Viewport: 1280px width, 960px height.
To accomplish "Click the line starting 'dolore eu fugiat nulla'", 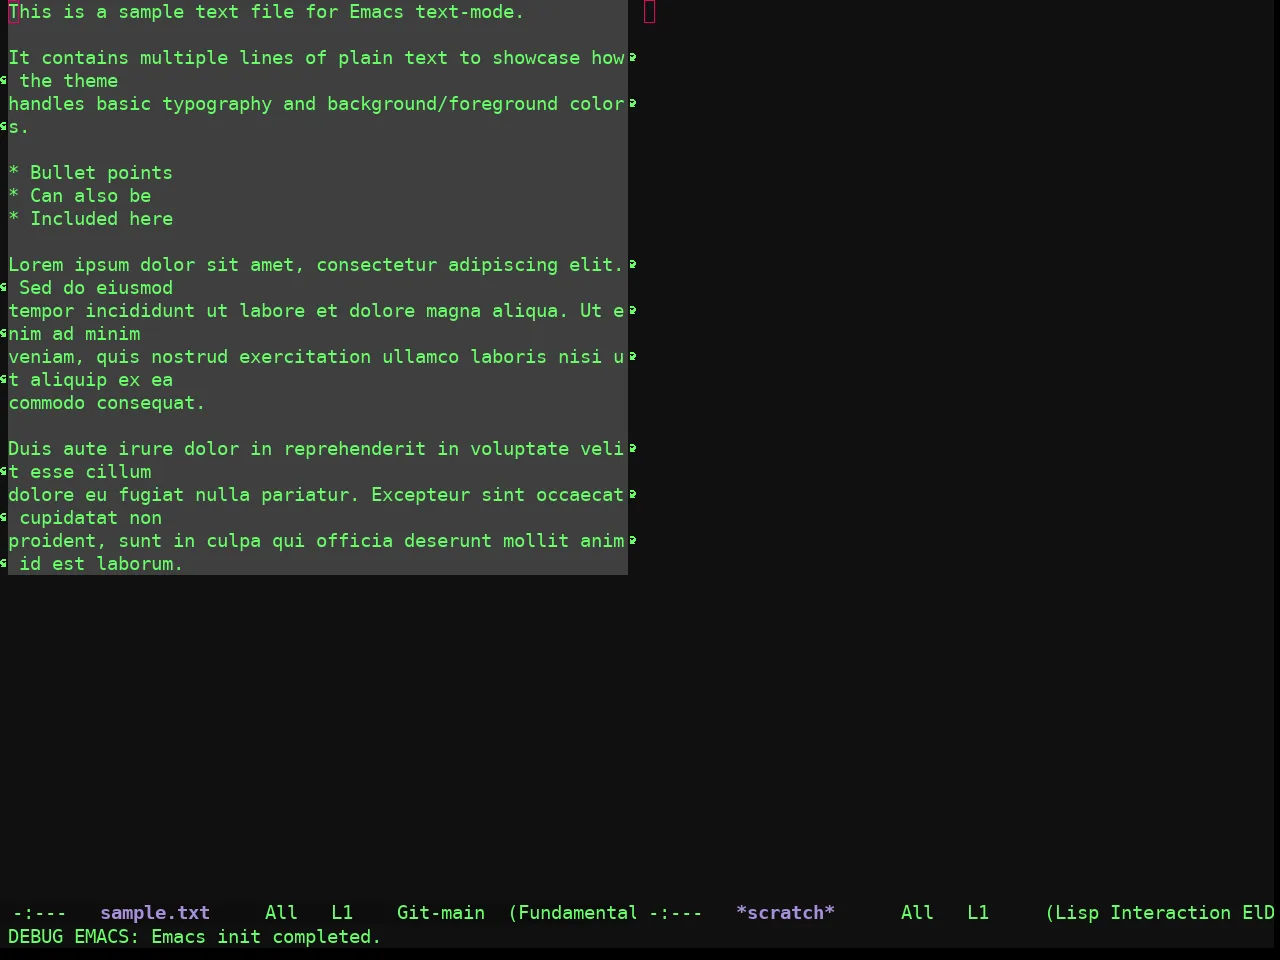I will click(x=316, y=495).
